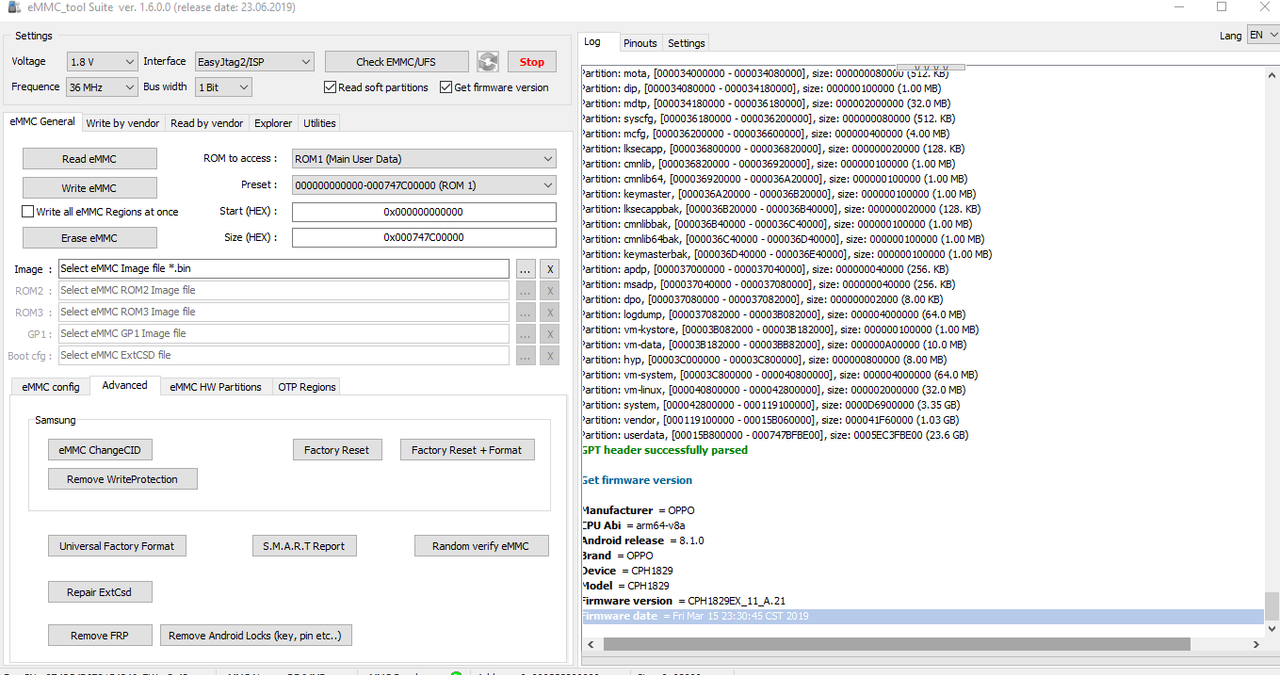Toggle Read soft partitions checkbox
The image size is (1280, 675).
pos(331,87)
